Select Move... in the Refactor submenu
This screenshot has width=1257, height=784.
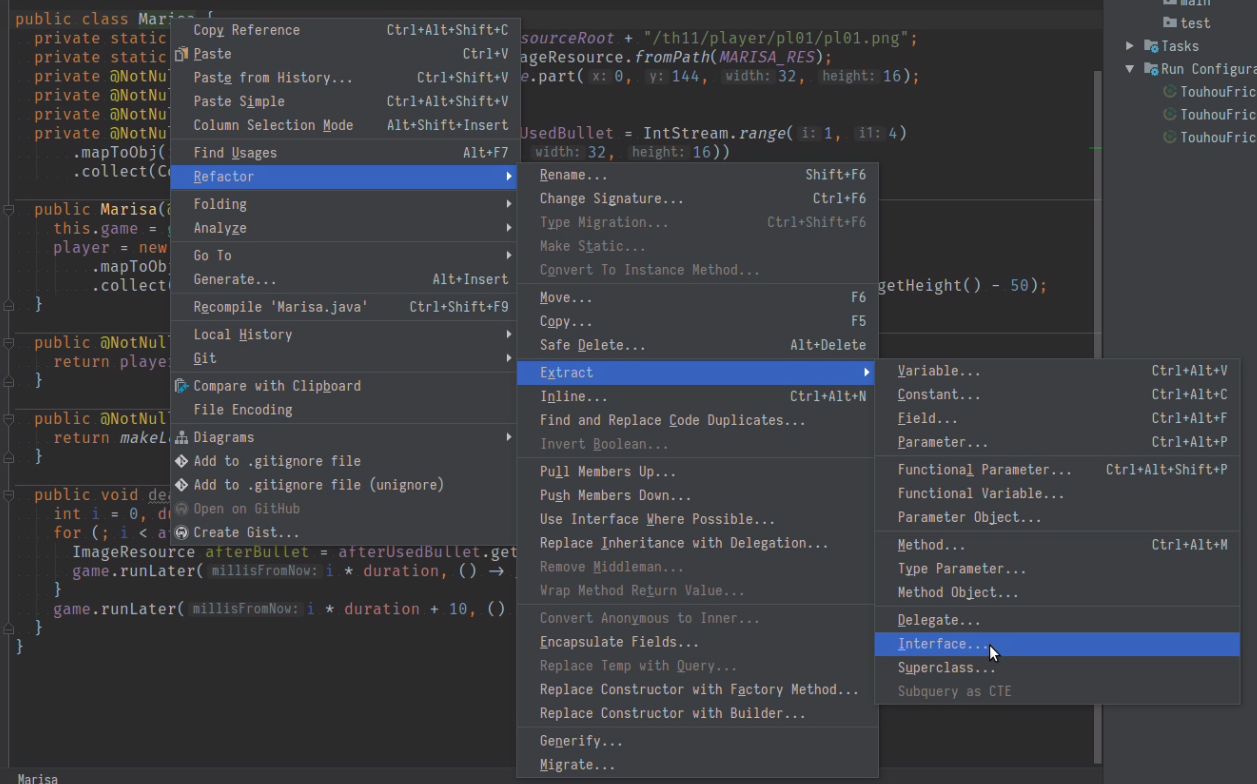(697, 298)
